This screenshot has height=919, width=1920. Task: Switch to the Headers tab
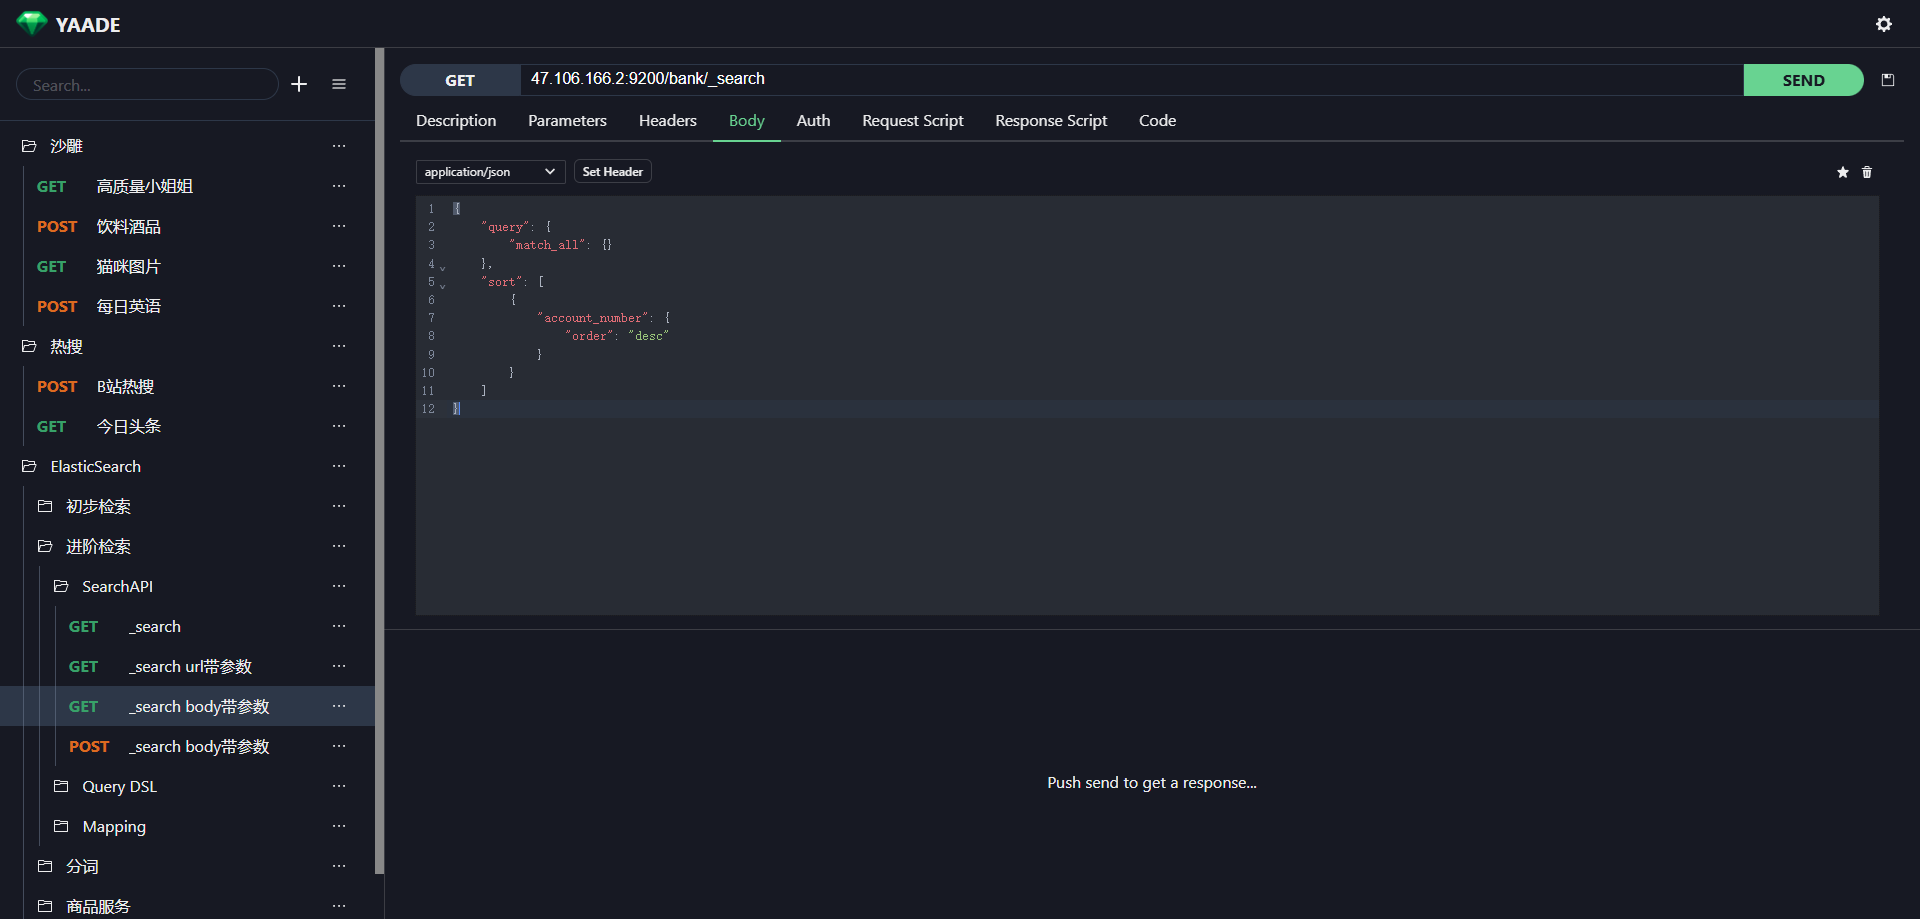[x=667, y=121]
